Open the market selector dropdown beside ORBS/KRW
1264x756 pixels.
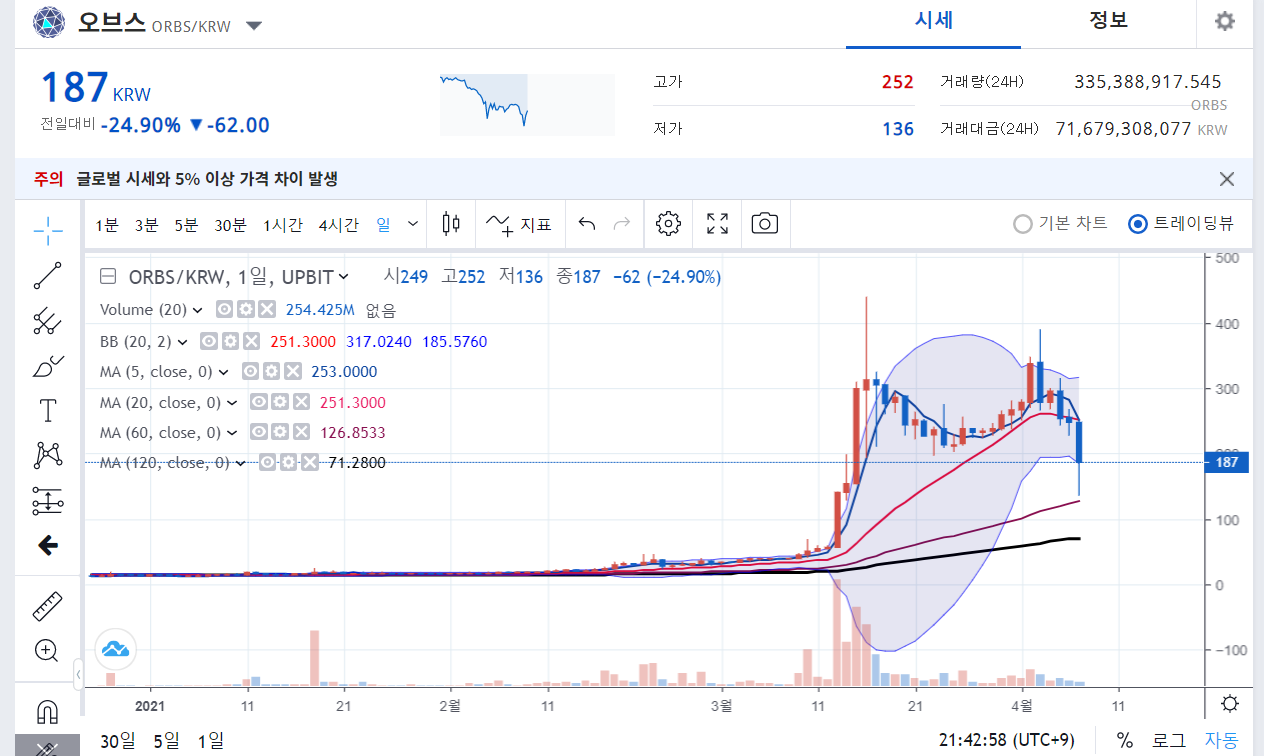pyautogui.click(x=254, y=26)
